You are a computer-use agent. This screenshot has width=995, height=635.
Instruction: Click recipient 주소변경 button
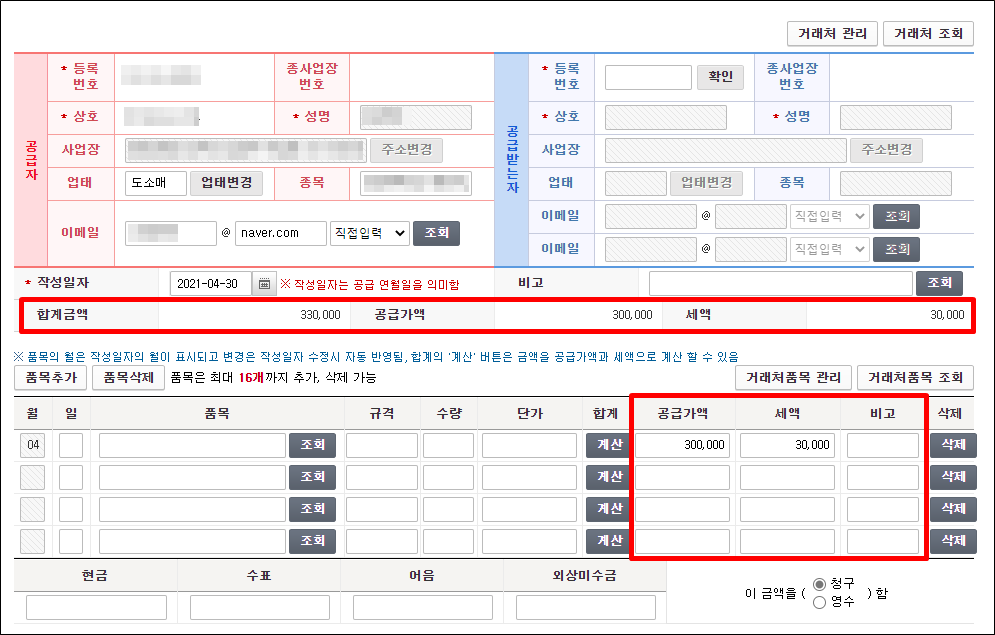pos(886,150)
